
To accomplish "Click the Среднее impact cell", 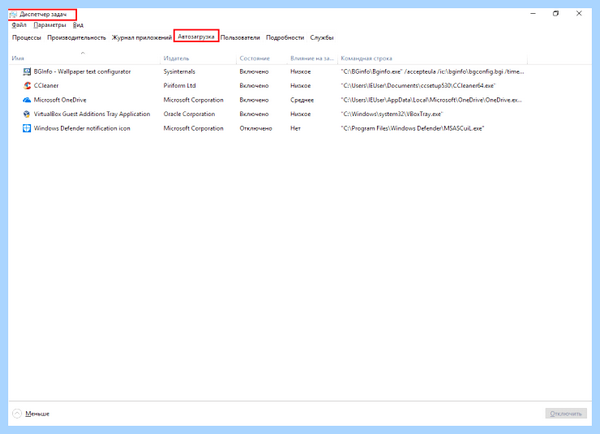I will point(302,100).
